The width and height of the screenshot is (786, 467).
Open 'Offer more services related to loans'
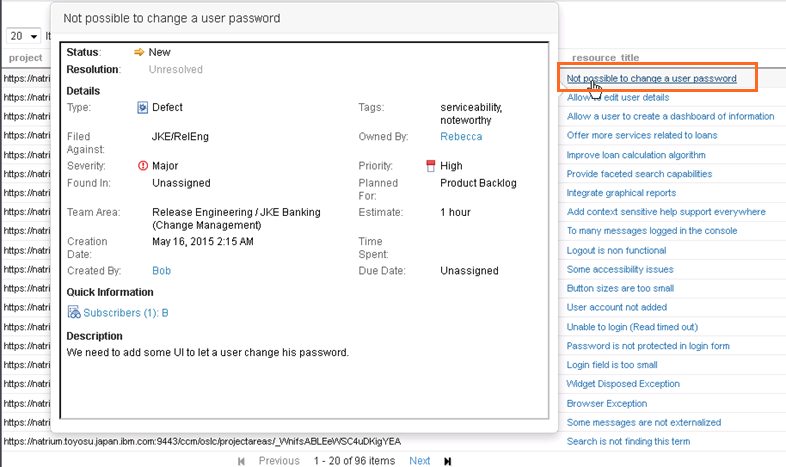[642, 135]
